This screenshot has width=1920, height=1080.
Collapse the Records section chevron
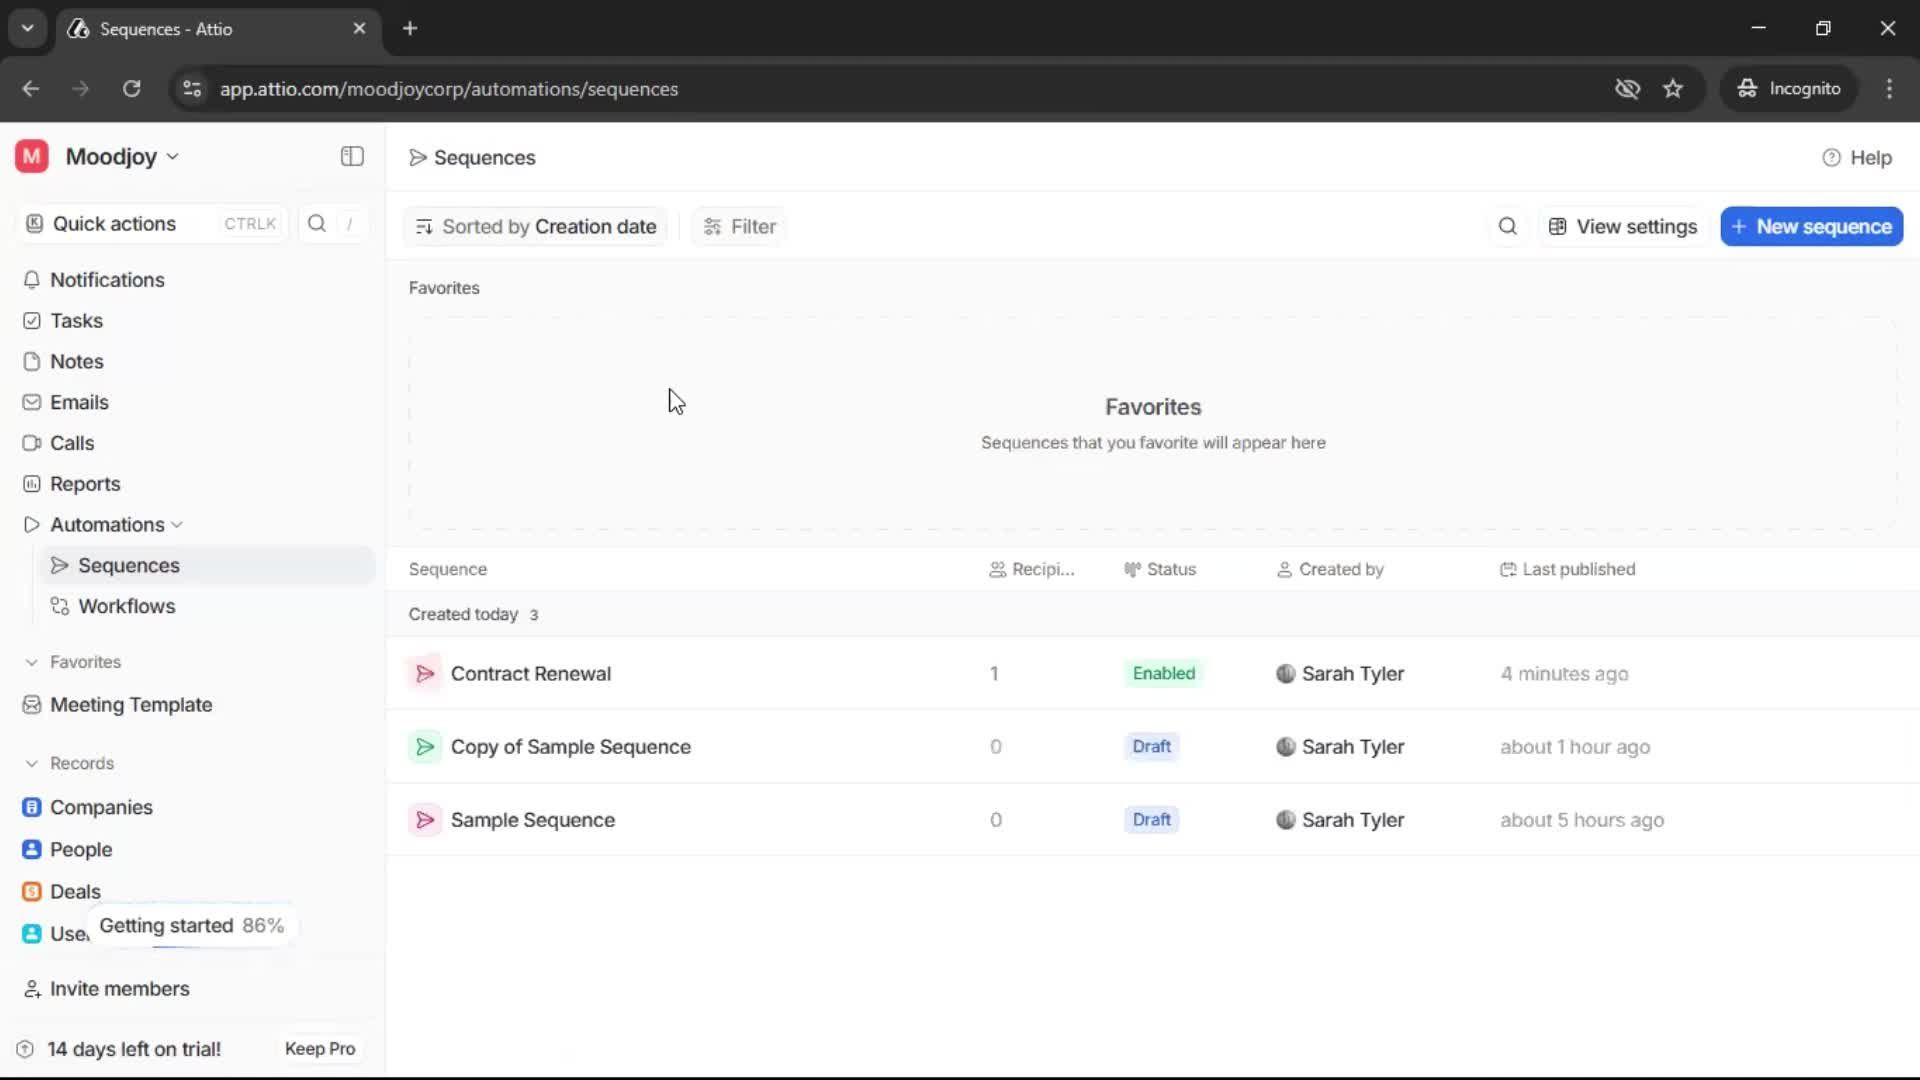tap(32, 764)
